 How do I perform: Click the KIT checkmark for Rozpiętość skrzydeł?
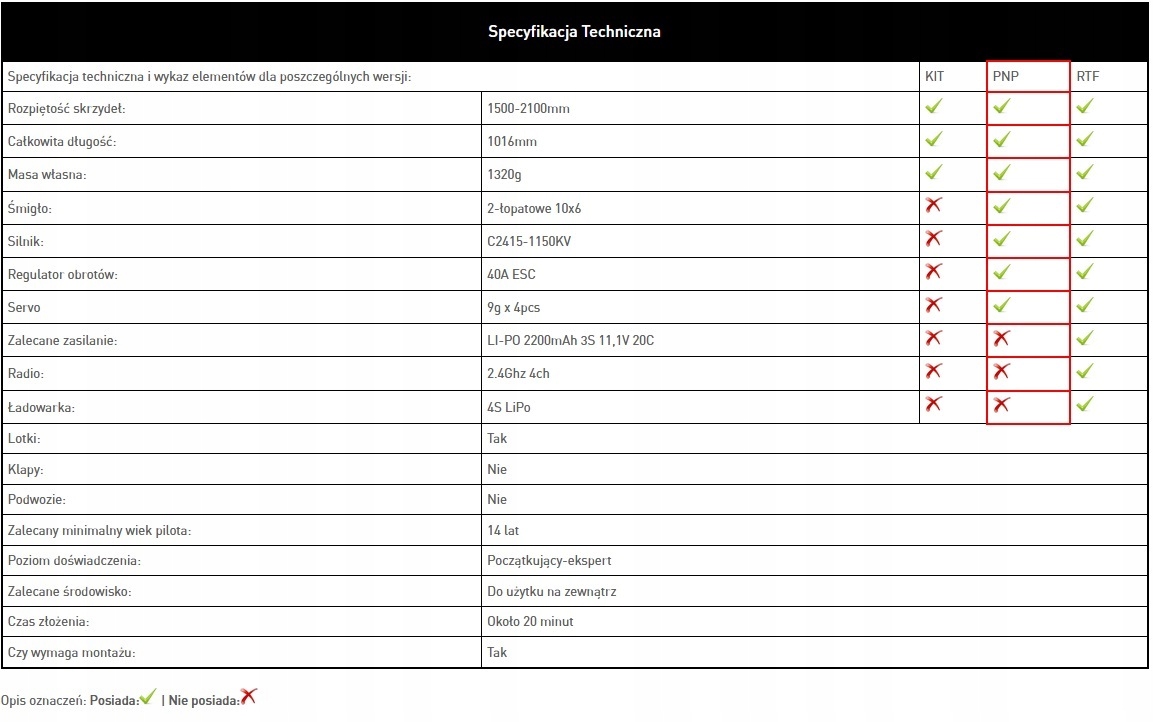(x=934, y=106)
